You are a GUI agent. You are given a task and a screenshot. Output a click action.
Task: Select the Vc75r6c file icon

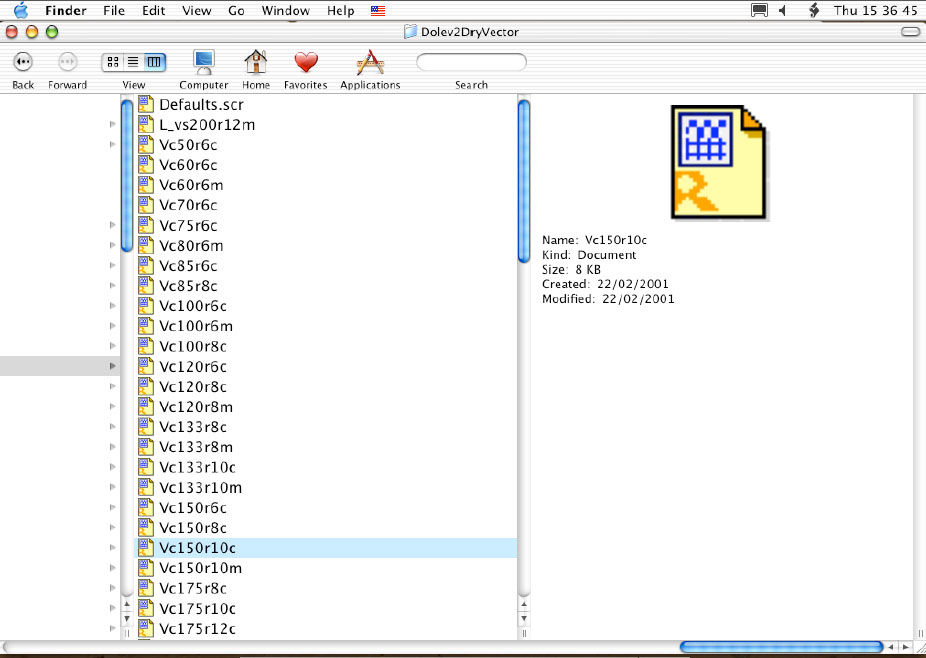[146, 225]
